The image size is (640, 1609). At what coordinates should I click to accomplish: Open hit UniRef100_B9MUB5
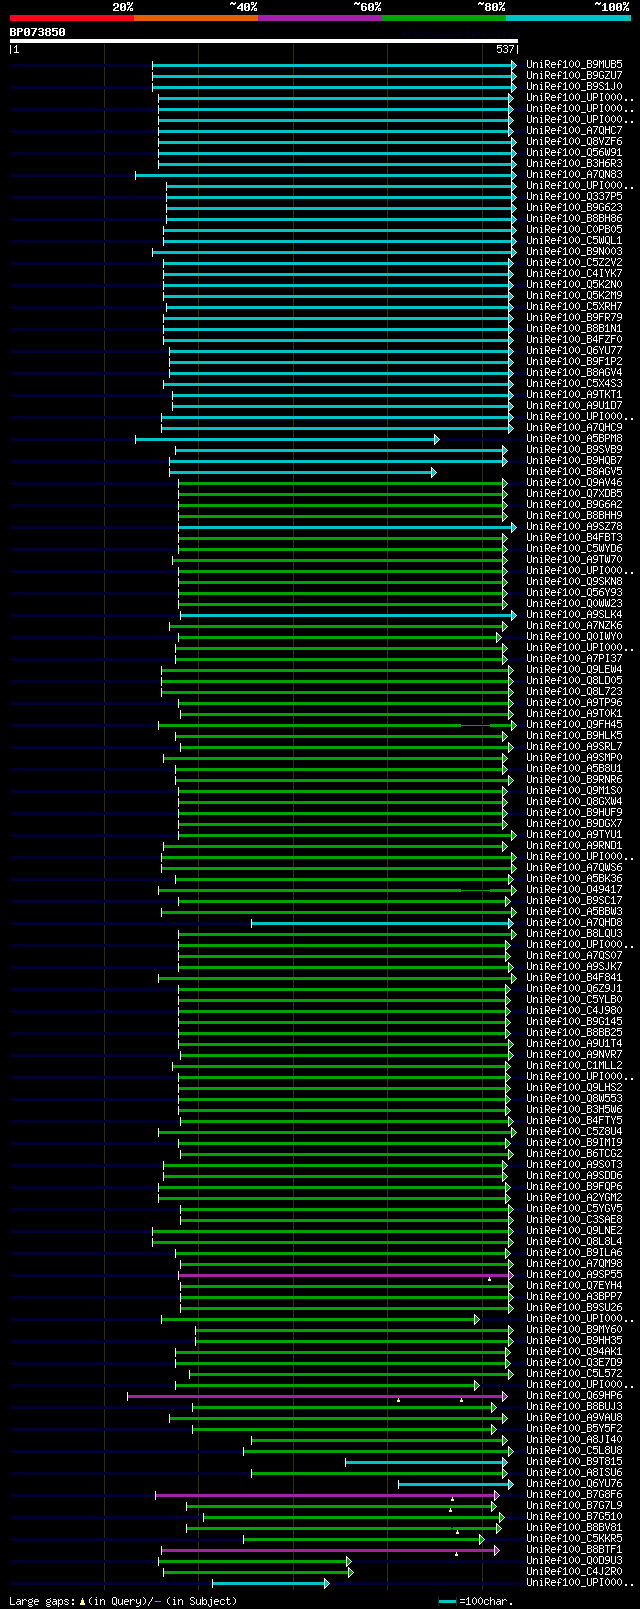[x=574, y=64]
